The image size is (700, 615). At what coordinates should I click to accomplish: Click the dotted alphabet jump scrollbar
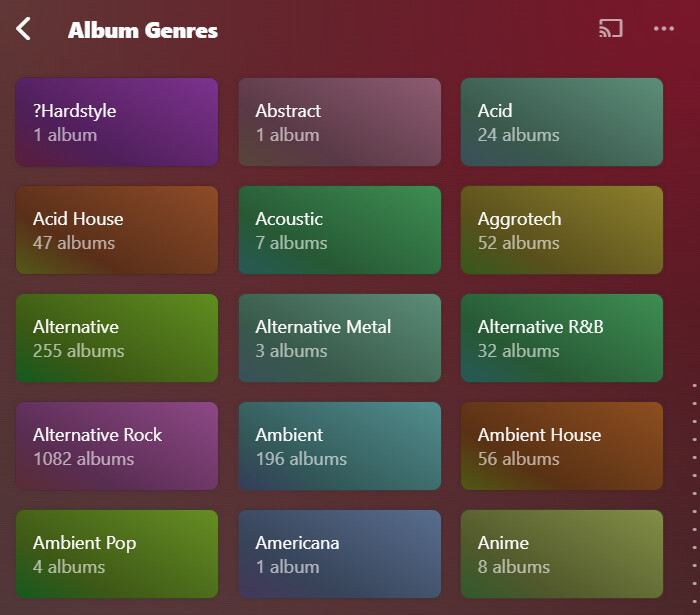694,480
